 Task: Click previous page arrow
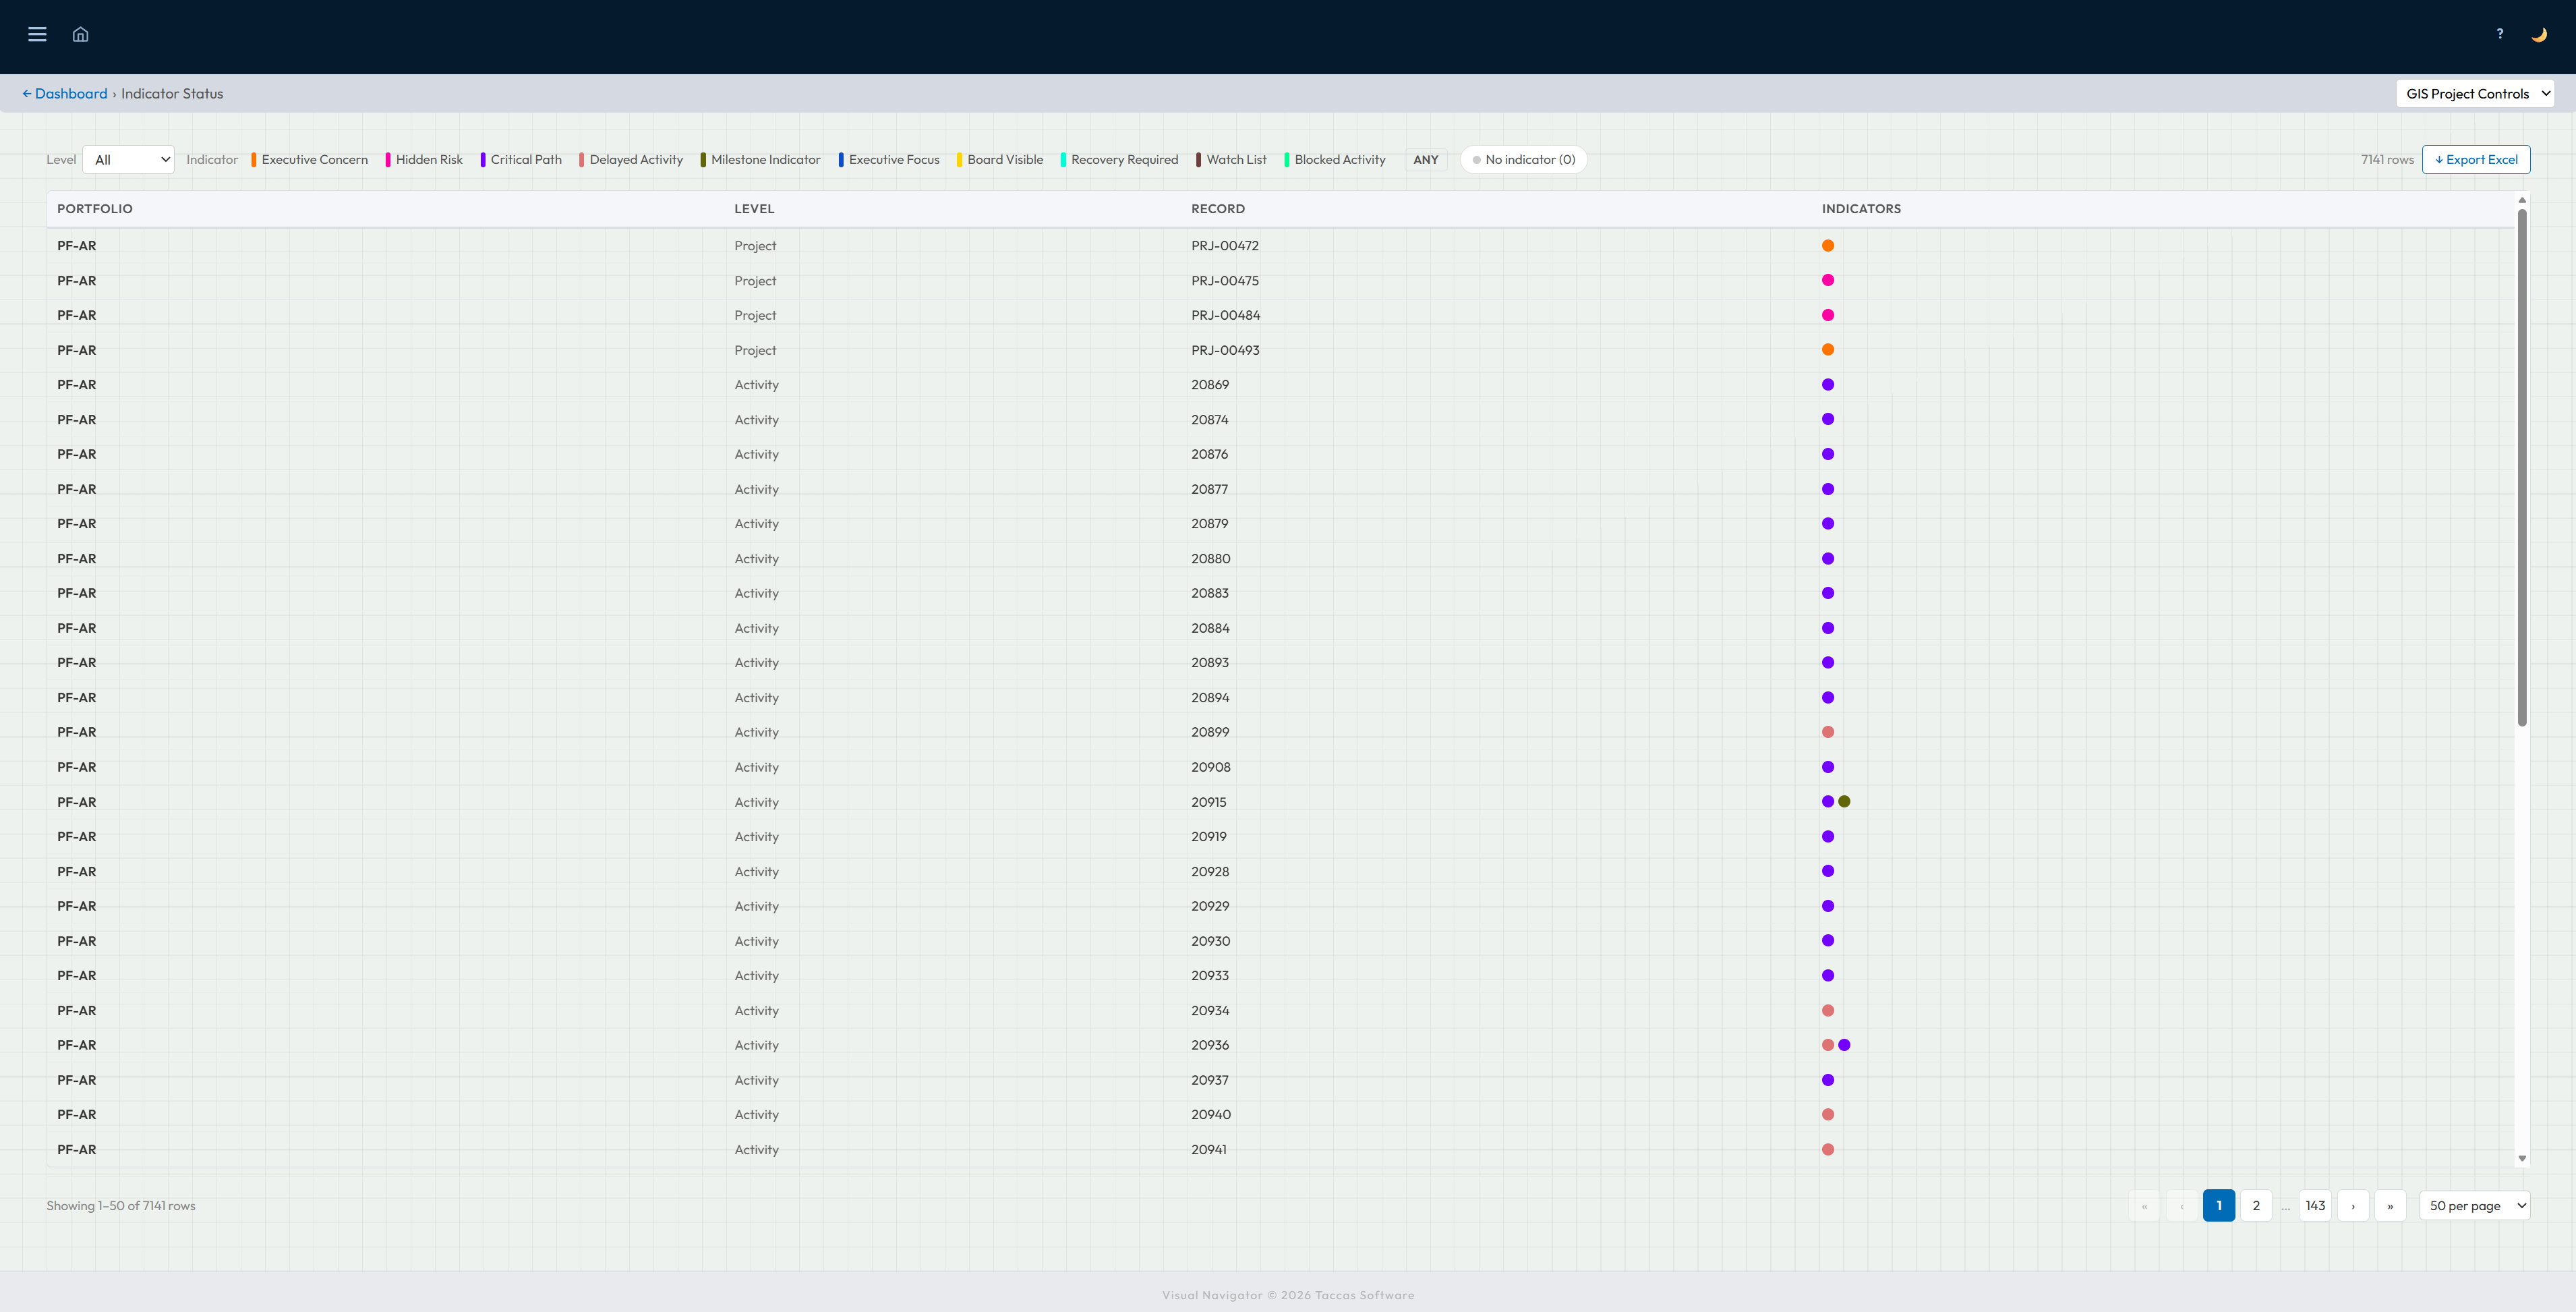point(2181,1206)
